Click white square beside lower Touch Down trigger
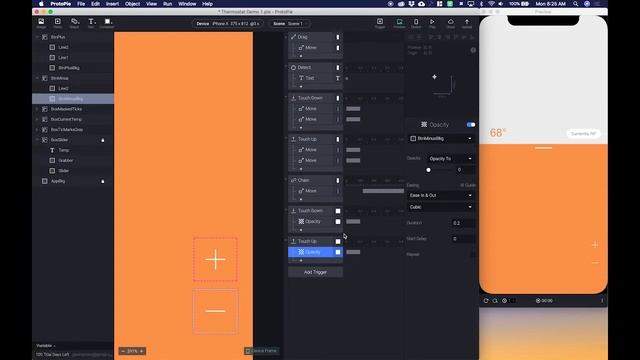The width and height of the screenshot is (640, 360). [338, 211]
